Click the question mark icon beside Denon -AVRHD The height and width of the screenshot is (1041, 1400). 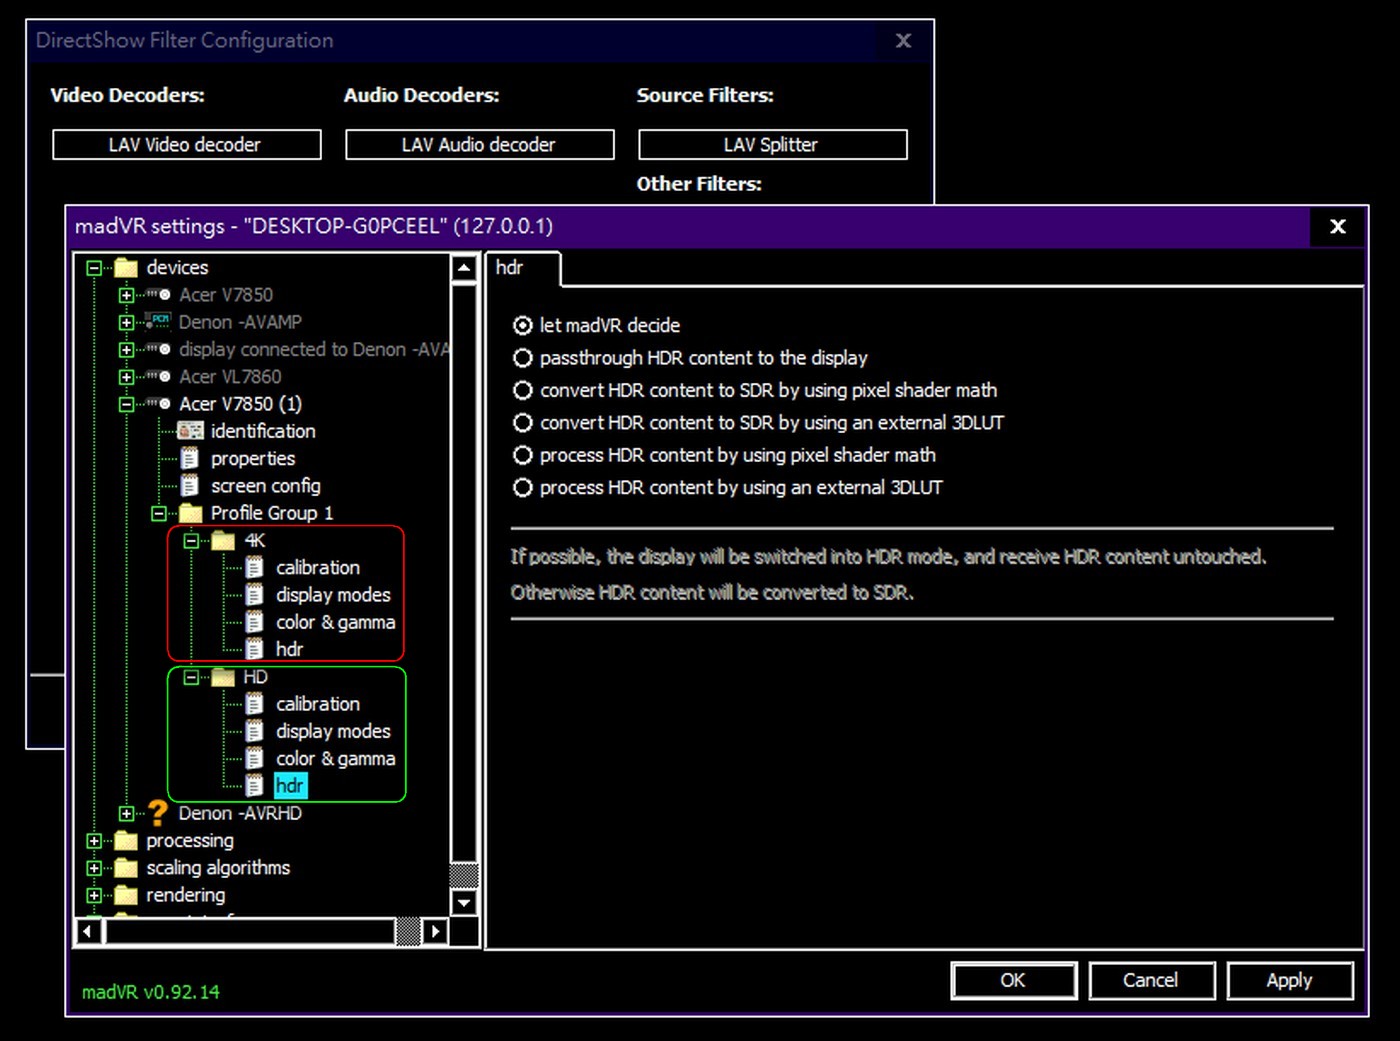(x=158, y=813)
